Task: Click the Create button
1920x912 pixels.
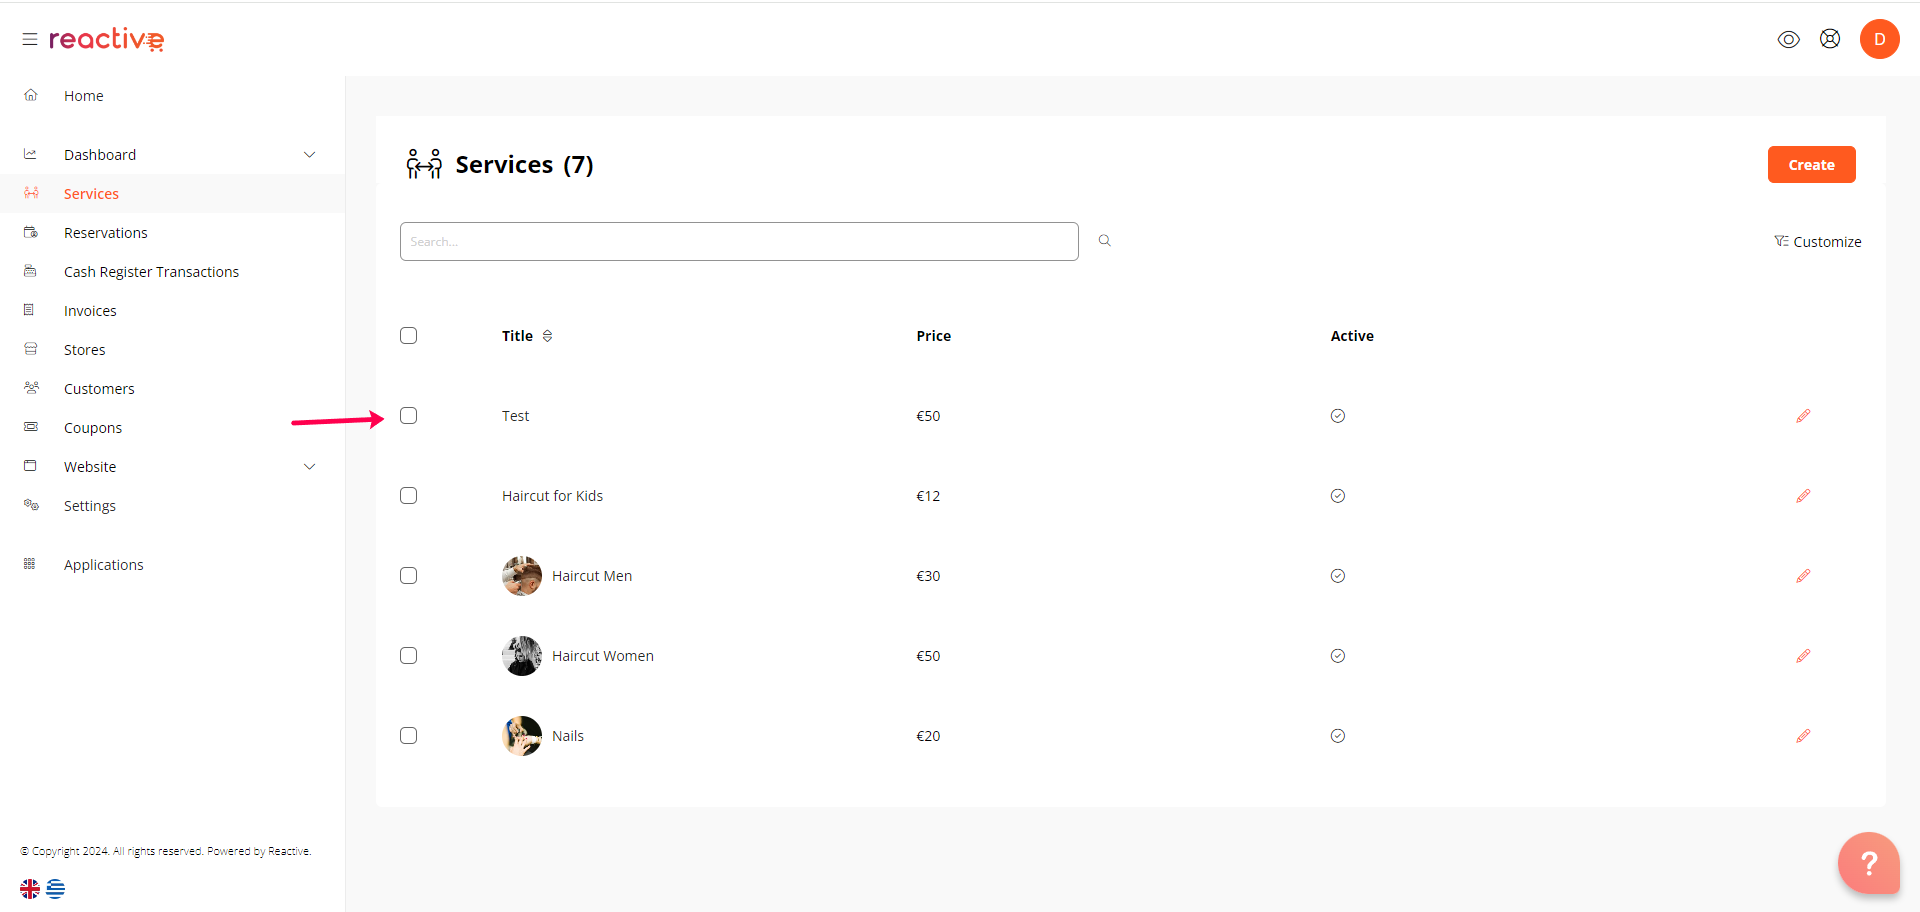Action: pyautogui.click(x=1810, y=165)
